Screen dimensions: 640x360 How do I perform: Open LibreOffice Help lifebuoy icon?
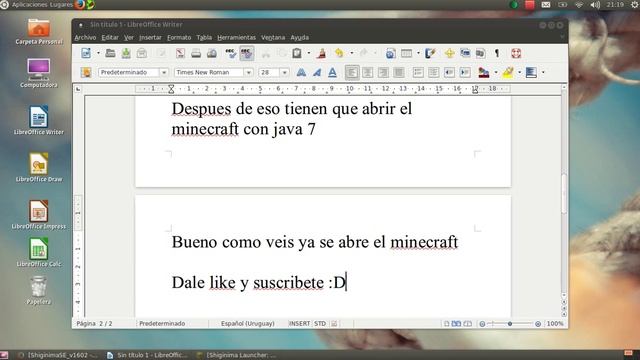click(516, 53)
